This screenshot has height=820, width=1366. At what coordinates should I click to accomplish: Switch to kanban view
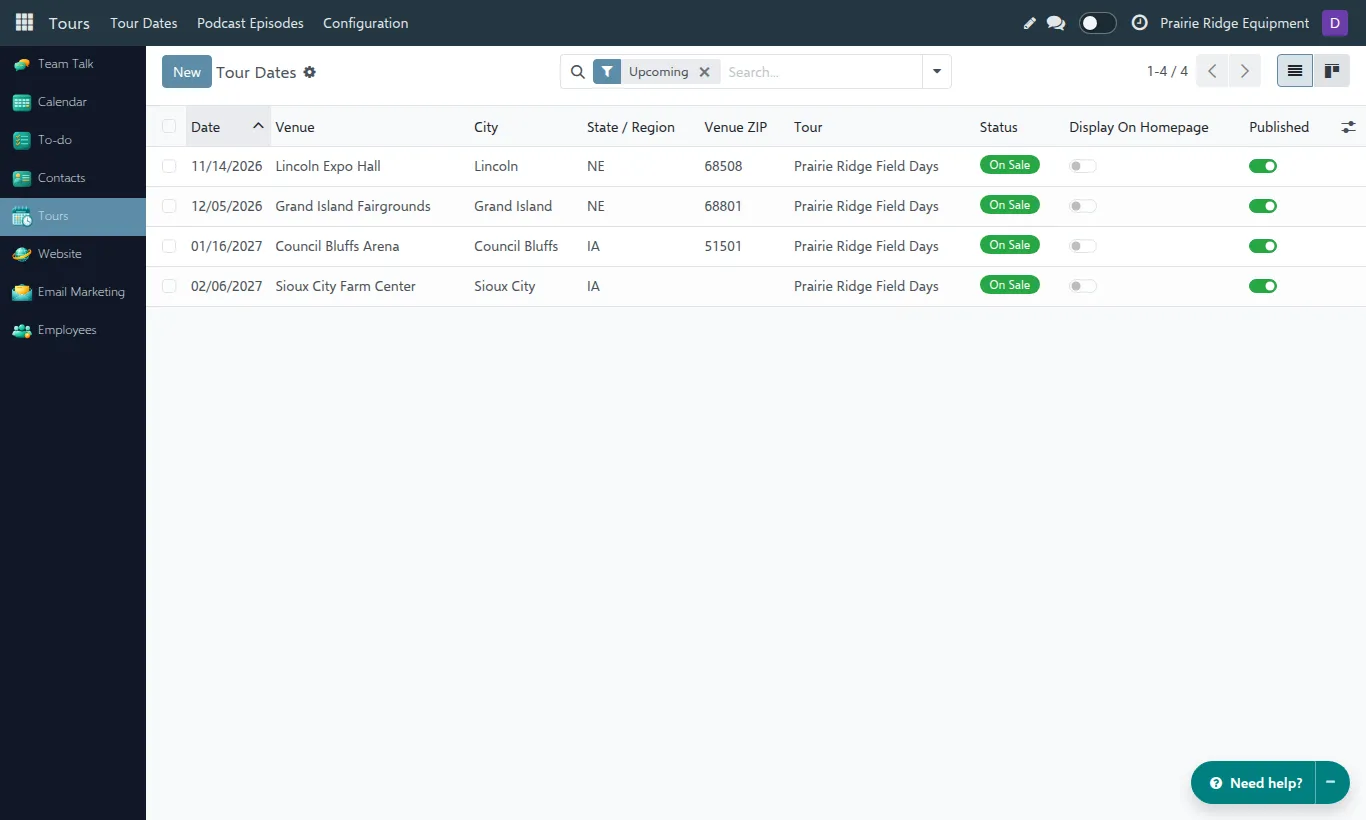1331,71
